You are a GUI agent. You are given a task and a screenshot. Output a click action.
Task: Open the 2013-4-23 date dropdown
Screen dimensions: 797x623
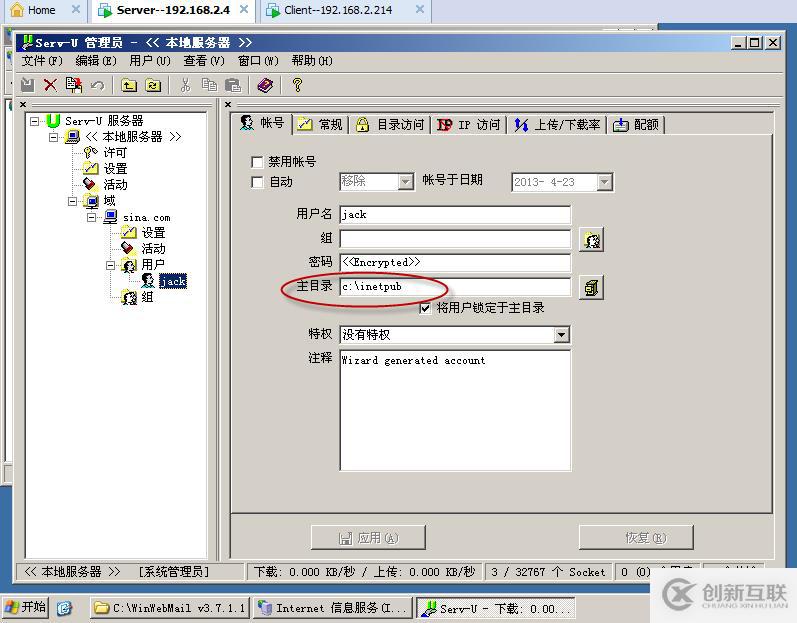(604, 182)
